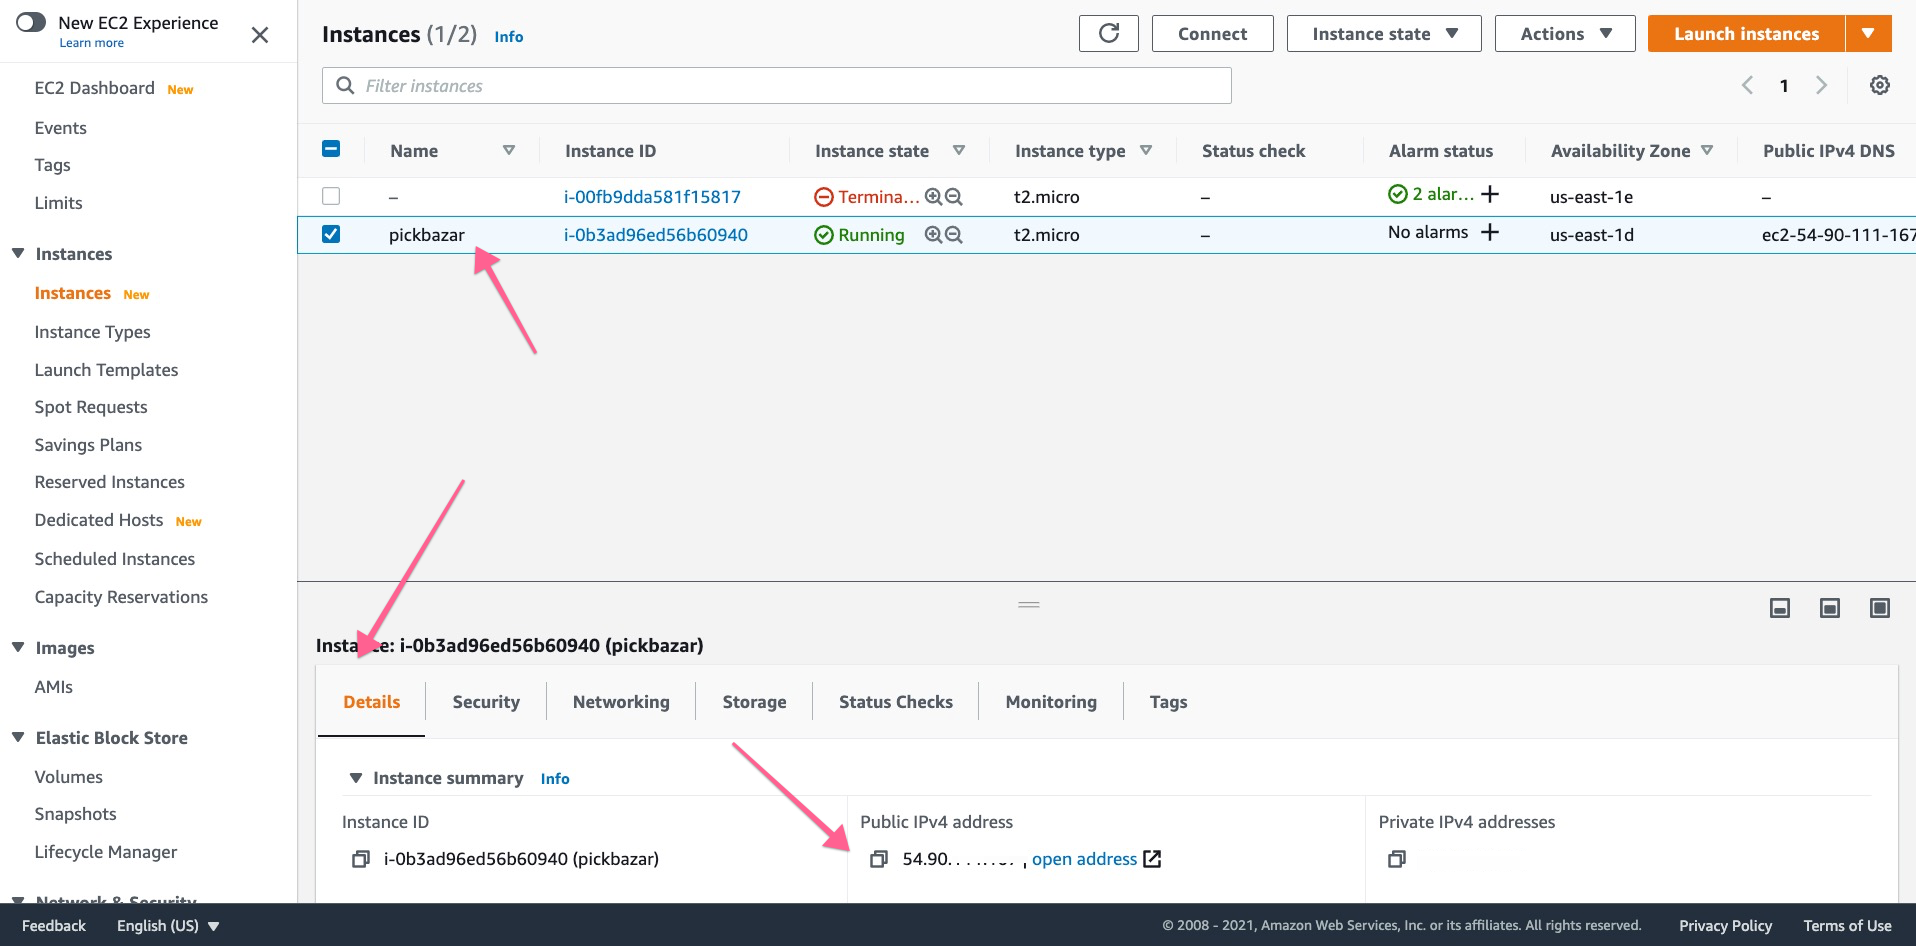This screenshot has height=946, width=1916.
Task: Sort by Availability Zone column arrow
Action: (1707, 150)
